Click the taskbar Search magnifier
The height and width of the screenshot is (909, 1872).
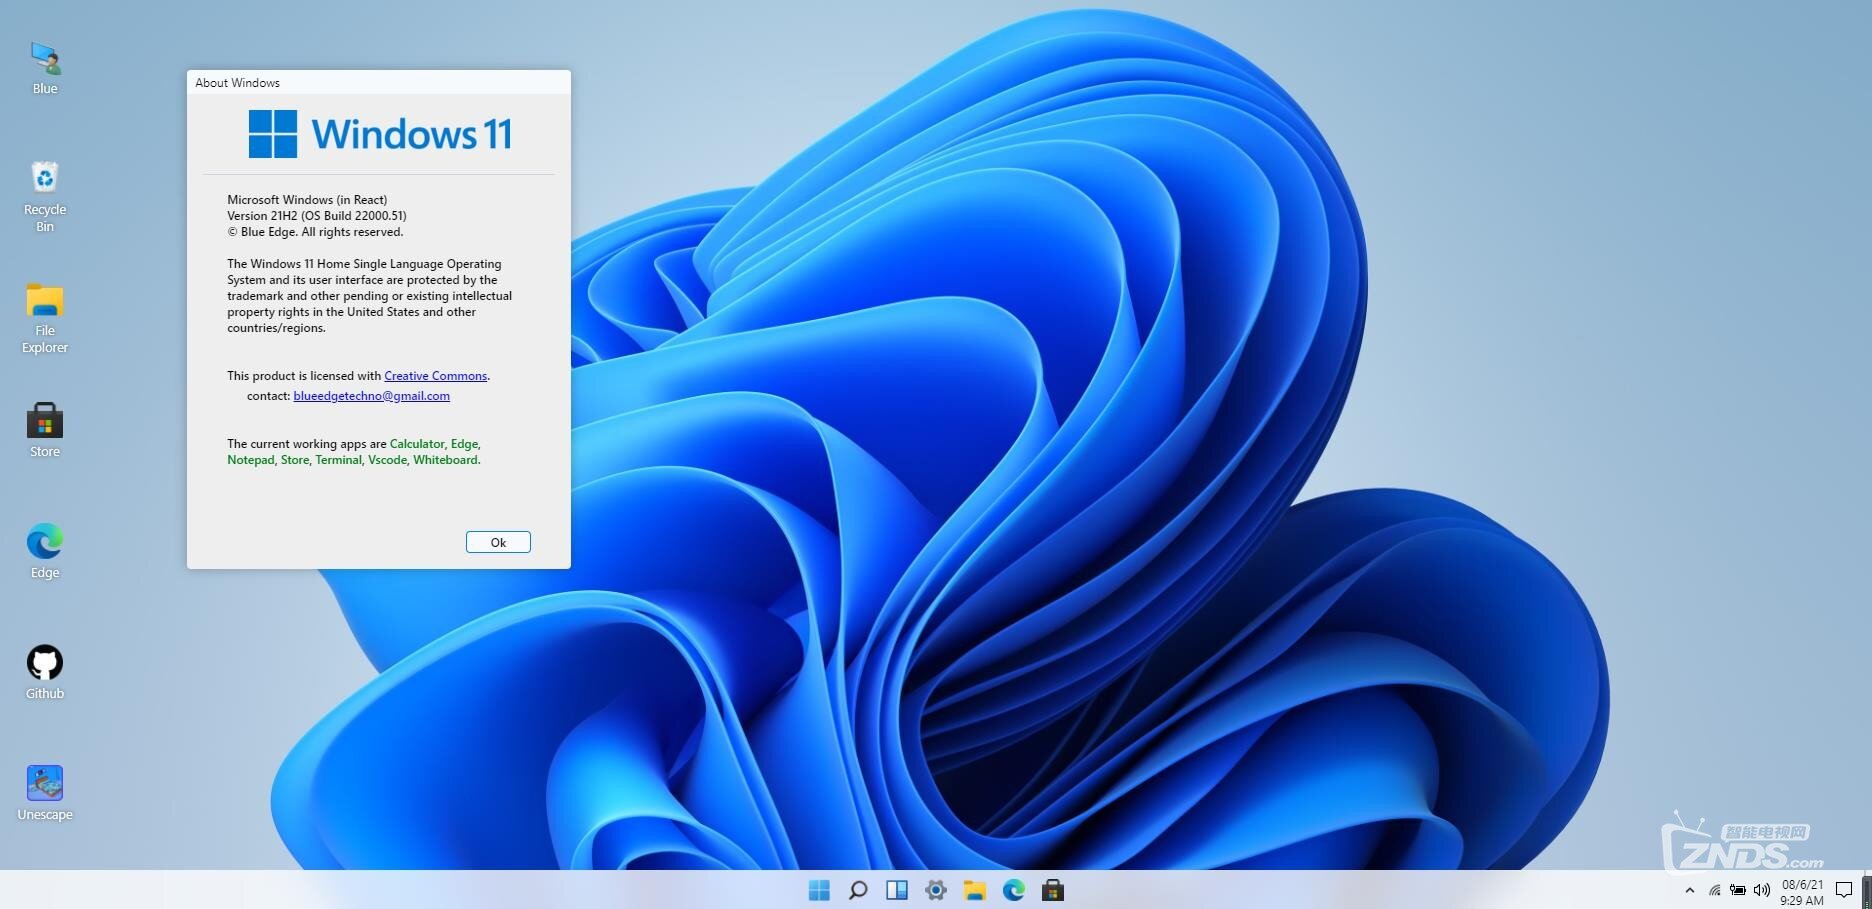point(858,890)
